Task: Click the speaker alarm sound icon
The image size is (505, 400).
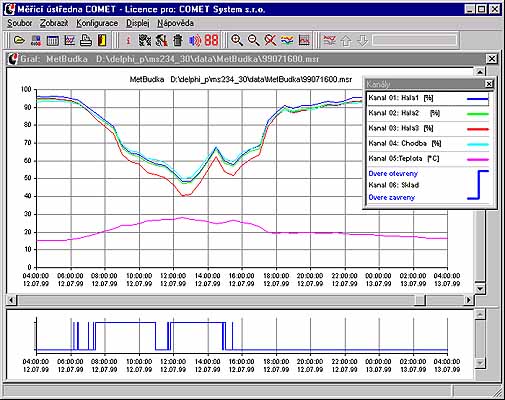Action: pos(195,41)
